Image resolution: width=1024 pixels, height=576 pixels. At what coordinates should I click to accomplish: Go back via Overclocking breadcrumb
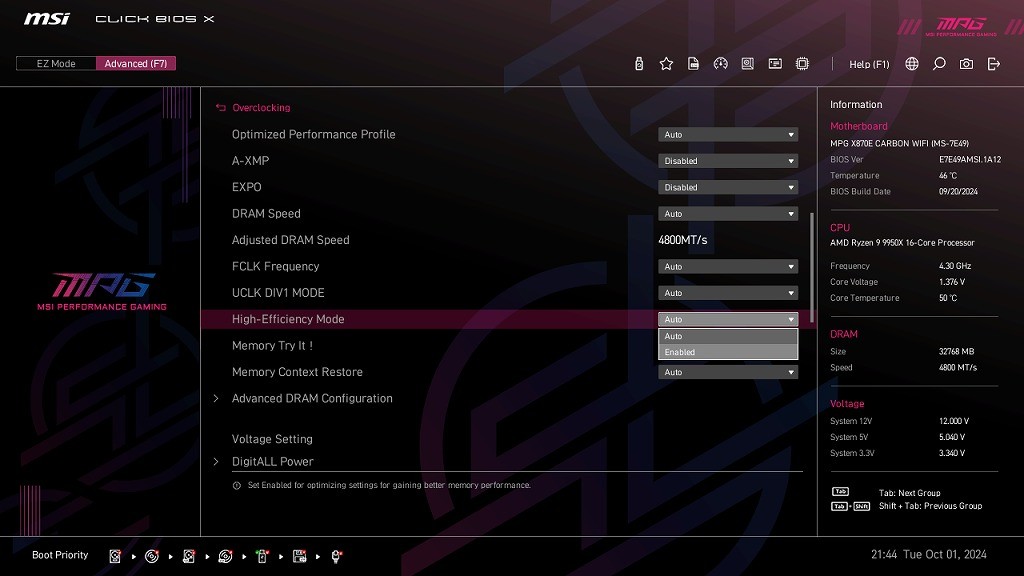pos(260,108)
